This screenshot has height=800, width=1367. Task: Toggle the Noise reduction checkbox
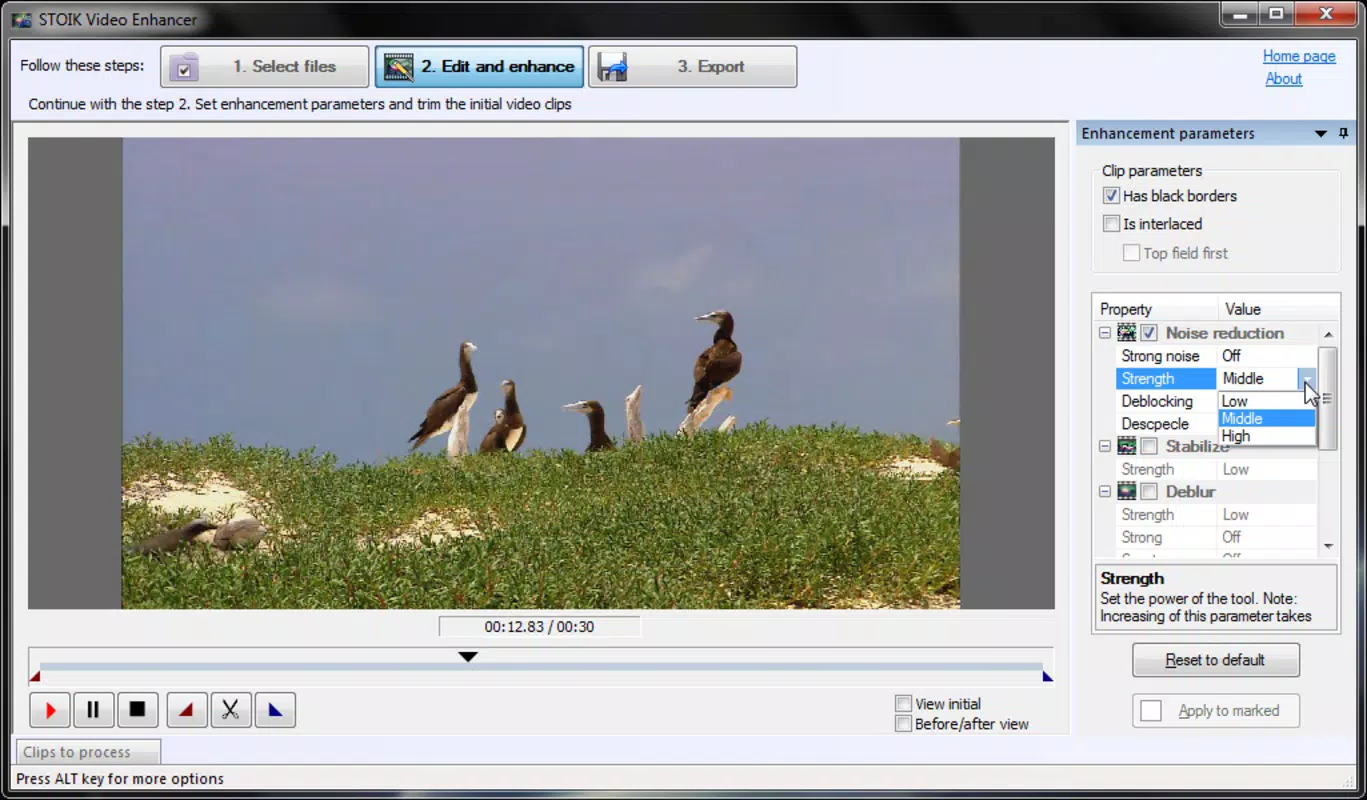[1149, 333]
